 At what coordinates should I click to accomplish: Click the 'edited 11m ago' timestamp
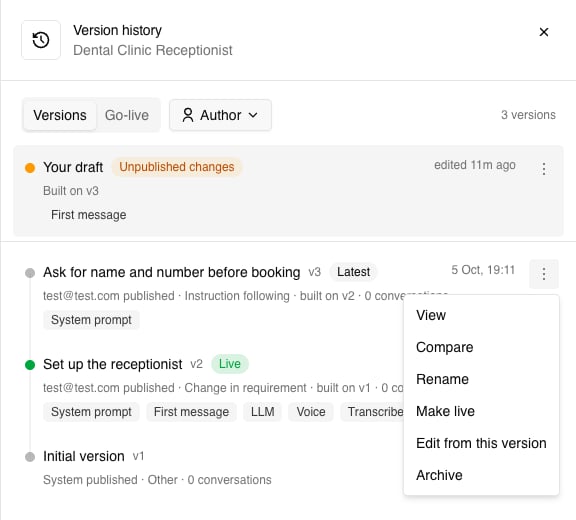pos(475,165)
